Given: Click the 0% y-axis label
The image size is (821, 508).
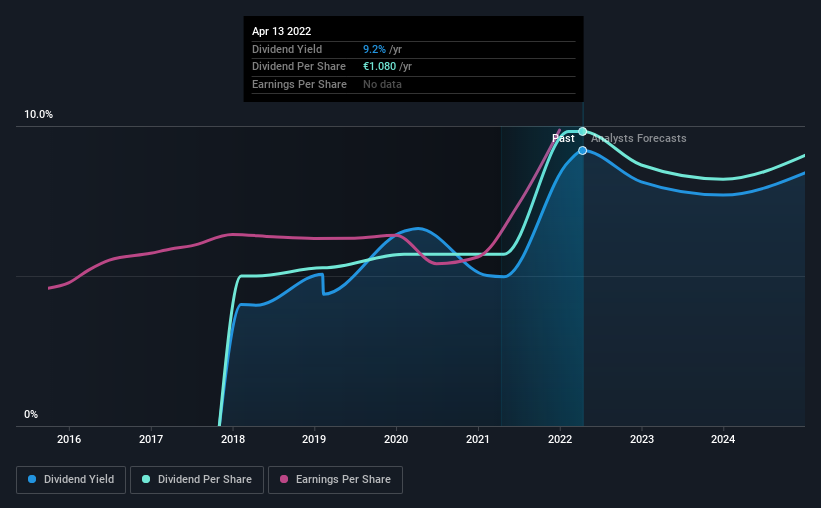Looking at the screenshot, I should click(31, 414).
